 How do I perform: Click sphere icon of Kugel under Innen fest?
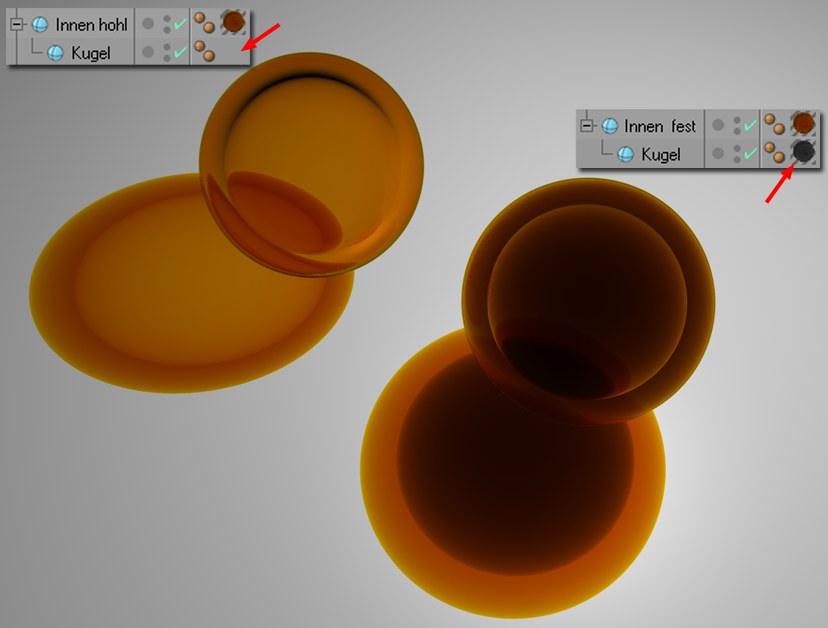click(x=625, y=154)
